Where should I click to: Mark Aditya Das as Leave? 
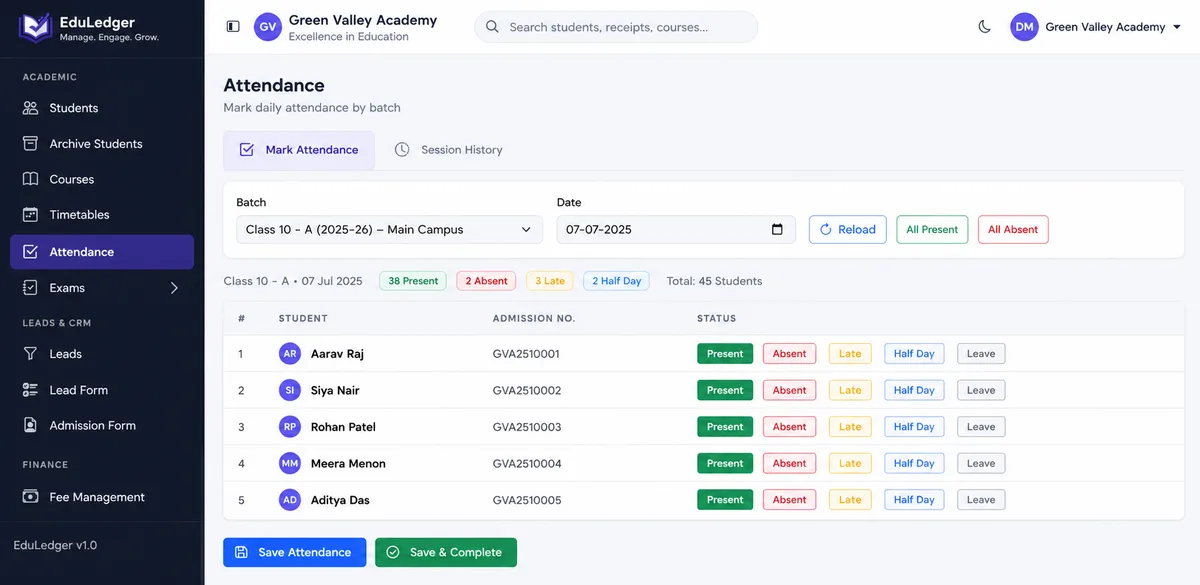click(x=981, y=500)
